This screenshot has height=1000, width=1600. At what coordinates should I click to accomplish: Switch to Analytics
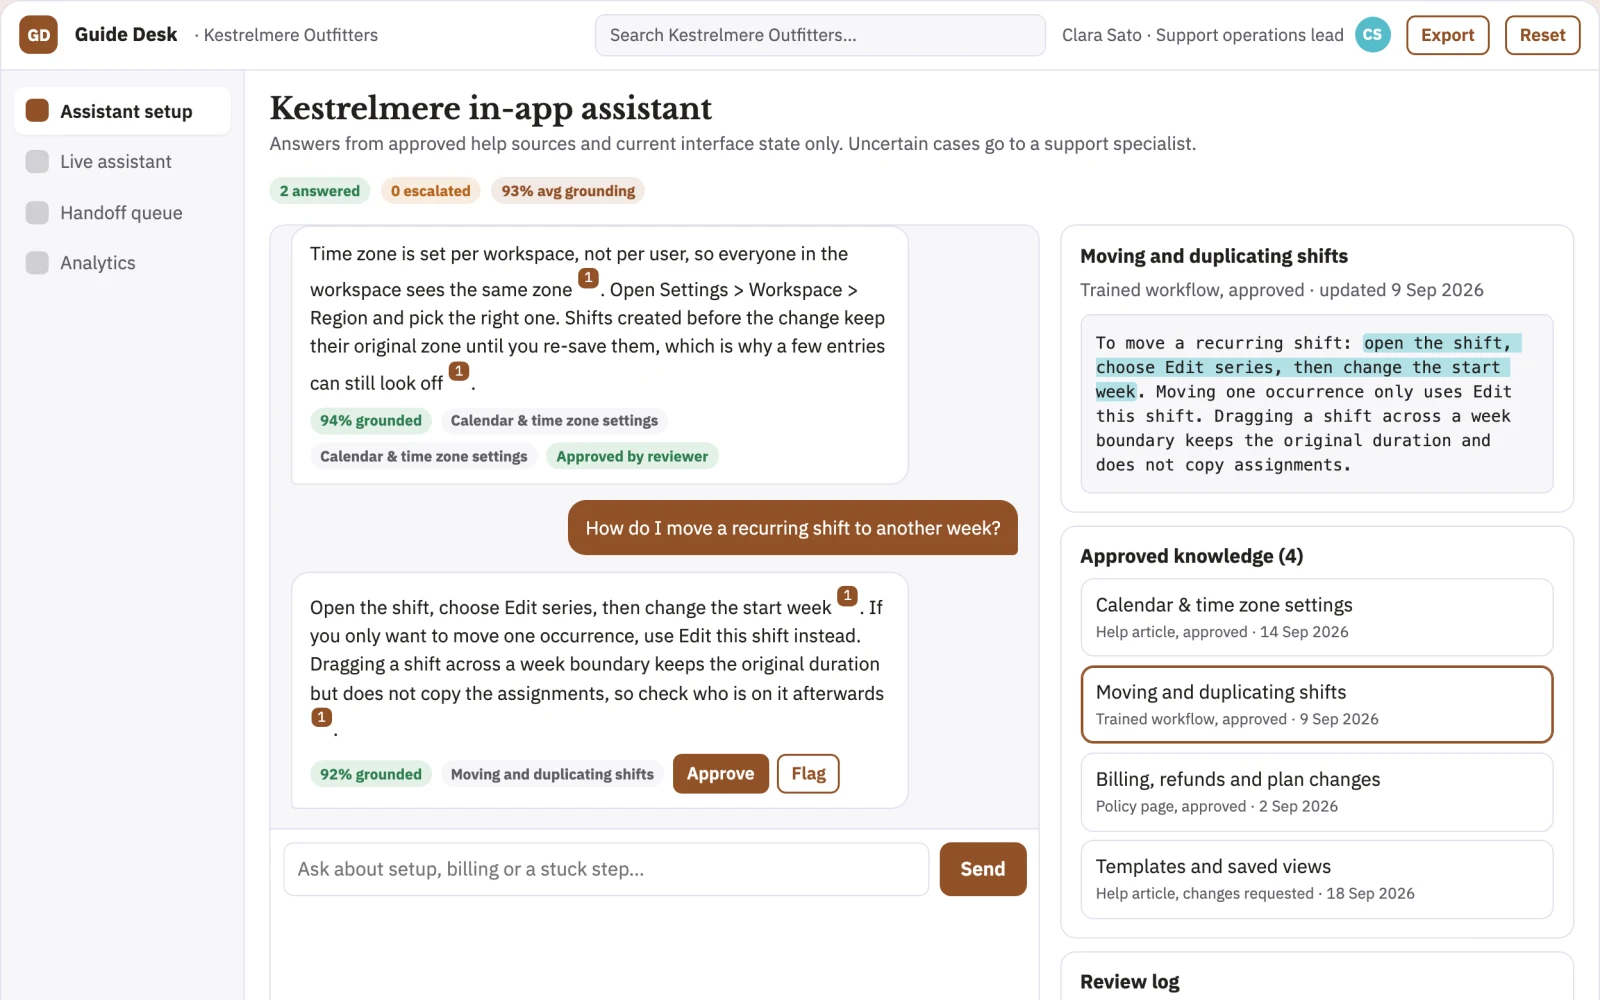pyautogui.click(x=123, y=262)
